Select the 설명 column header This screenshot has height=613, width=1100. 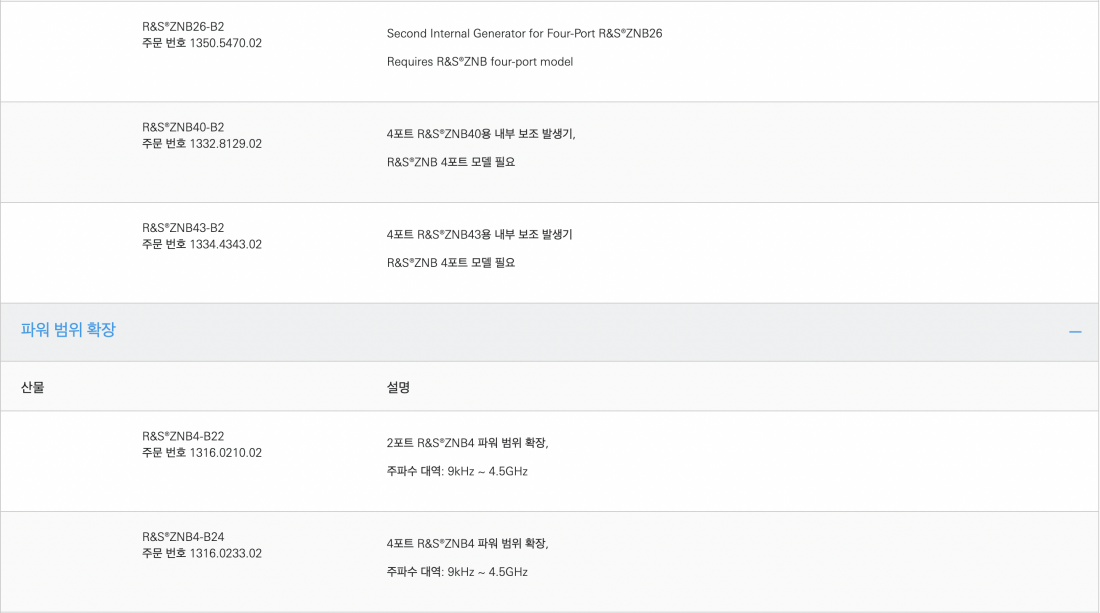397,386
